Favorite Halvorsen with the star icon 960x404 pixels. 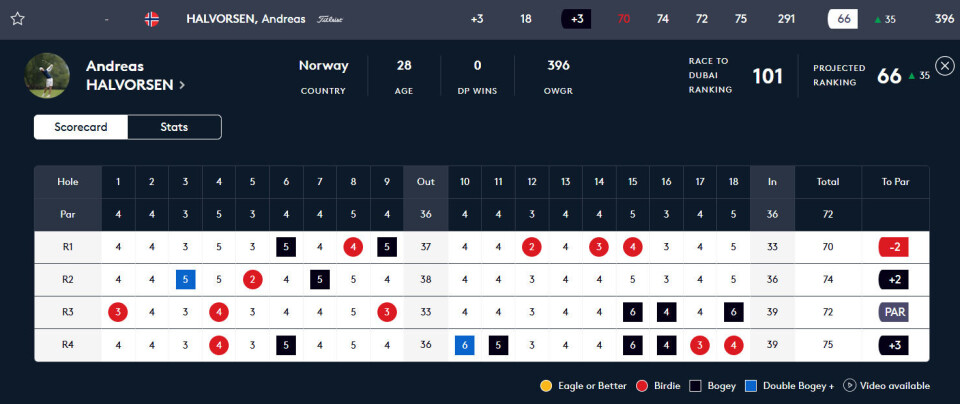point(17,19)
